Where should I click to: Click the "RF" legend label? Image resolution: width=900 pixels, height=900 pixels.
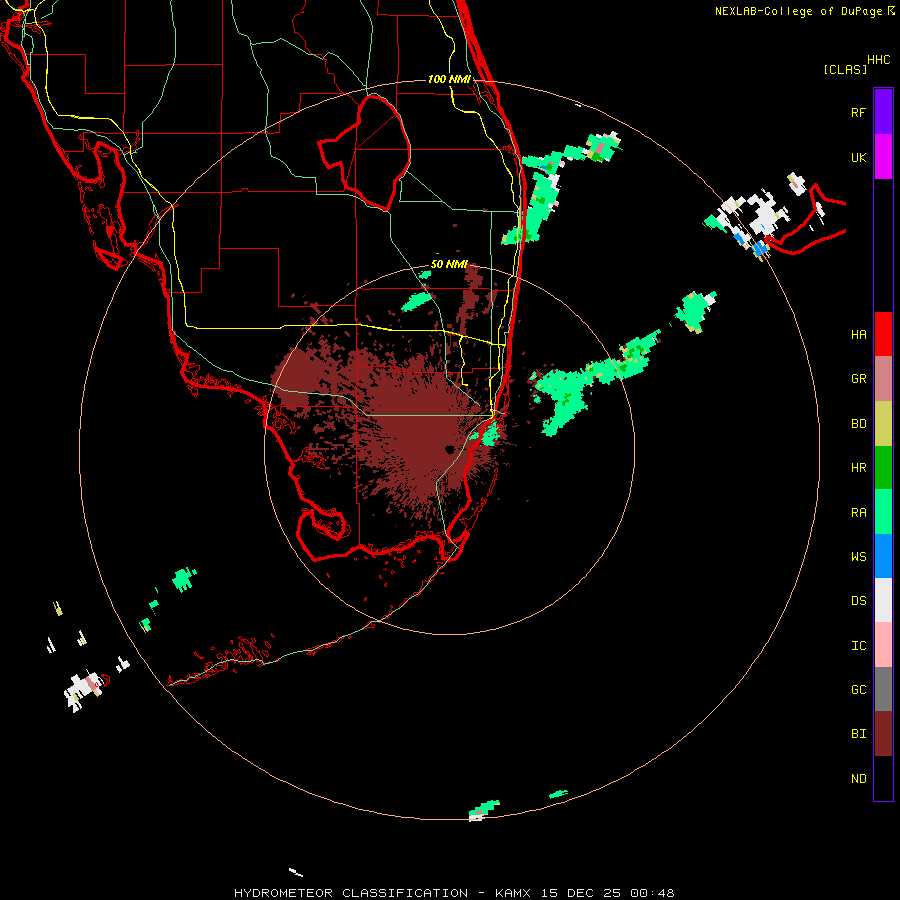(858, 112)
